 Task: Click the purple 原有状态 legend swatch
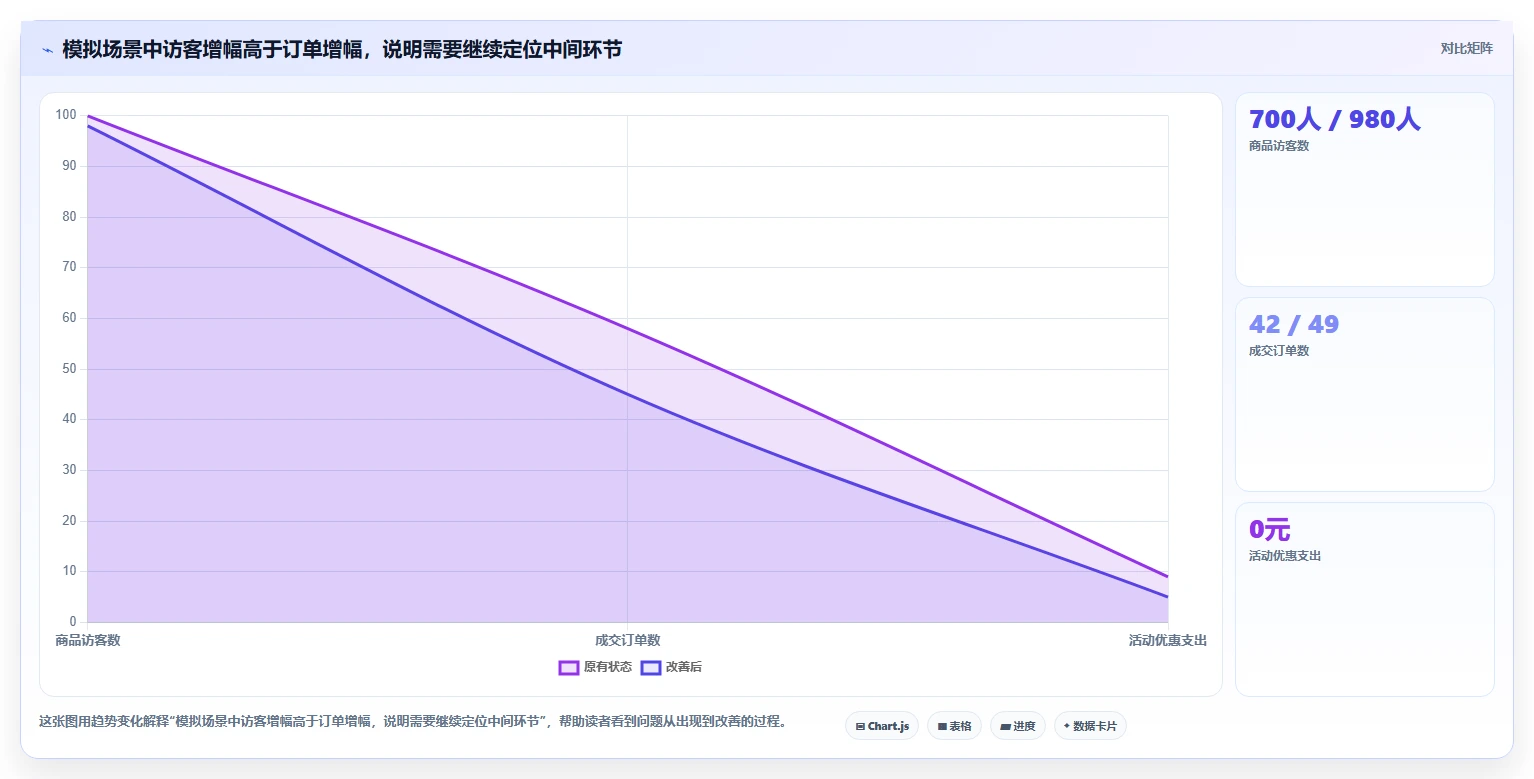[569, 667]
